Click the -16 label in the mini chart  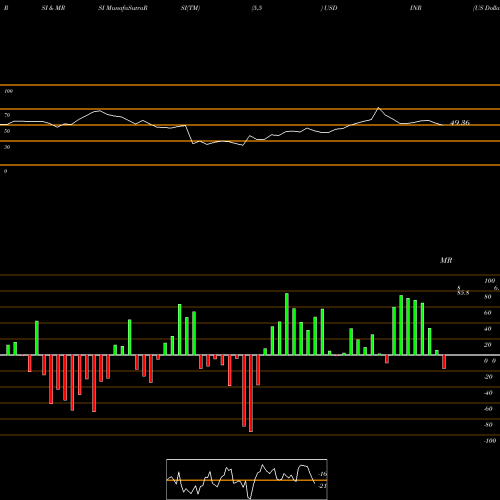(x=323, y=474)
